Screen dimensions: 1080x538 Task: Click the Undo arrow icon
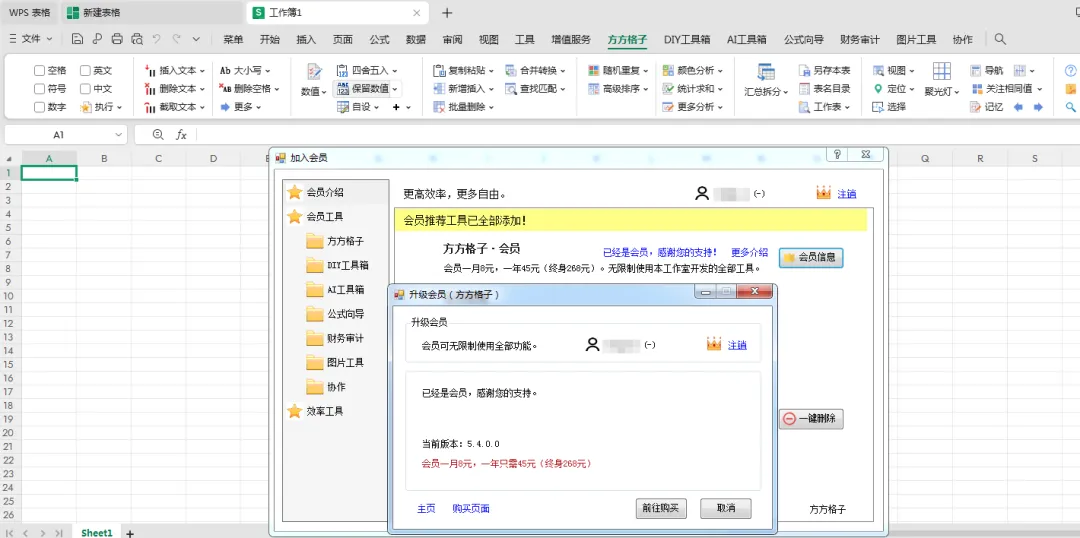pyautogui.click(x=156, y=39)
